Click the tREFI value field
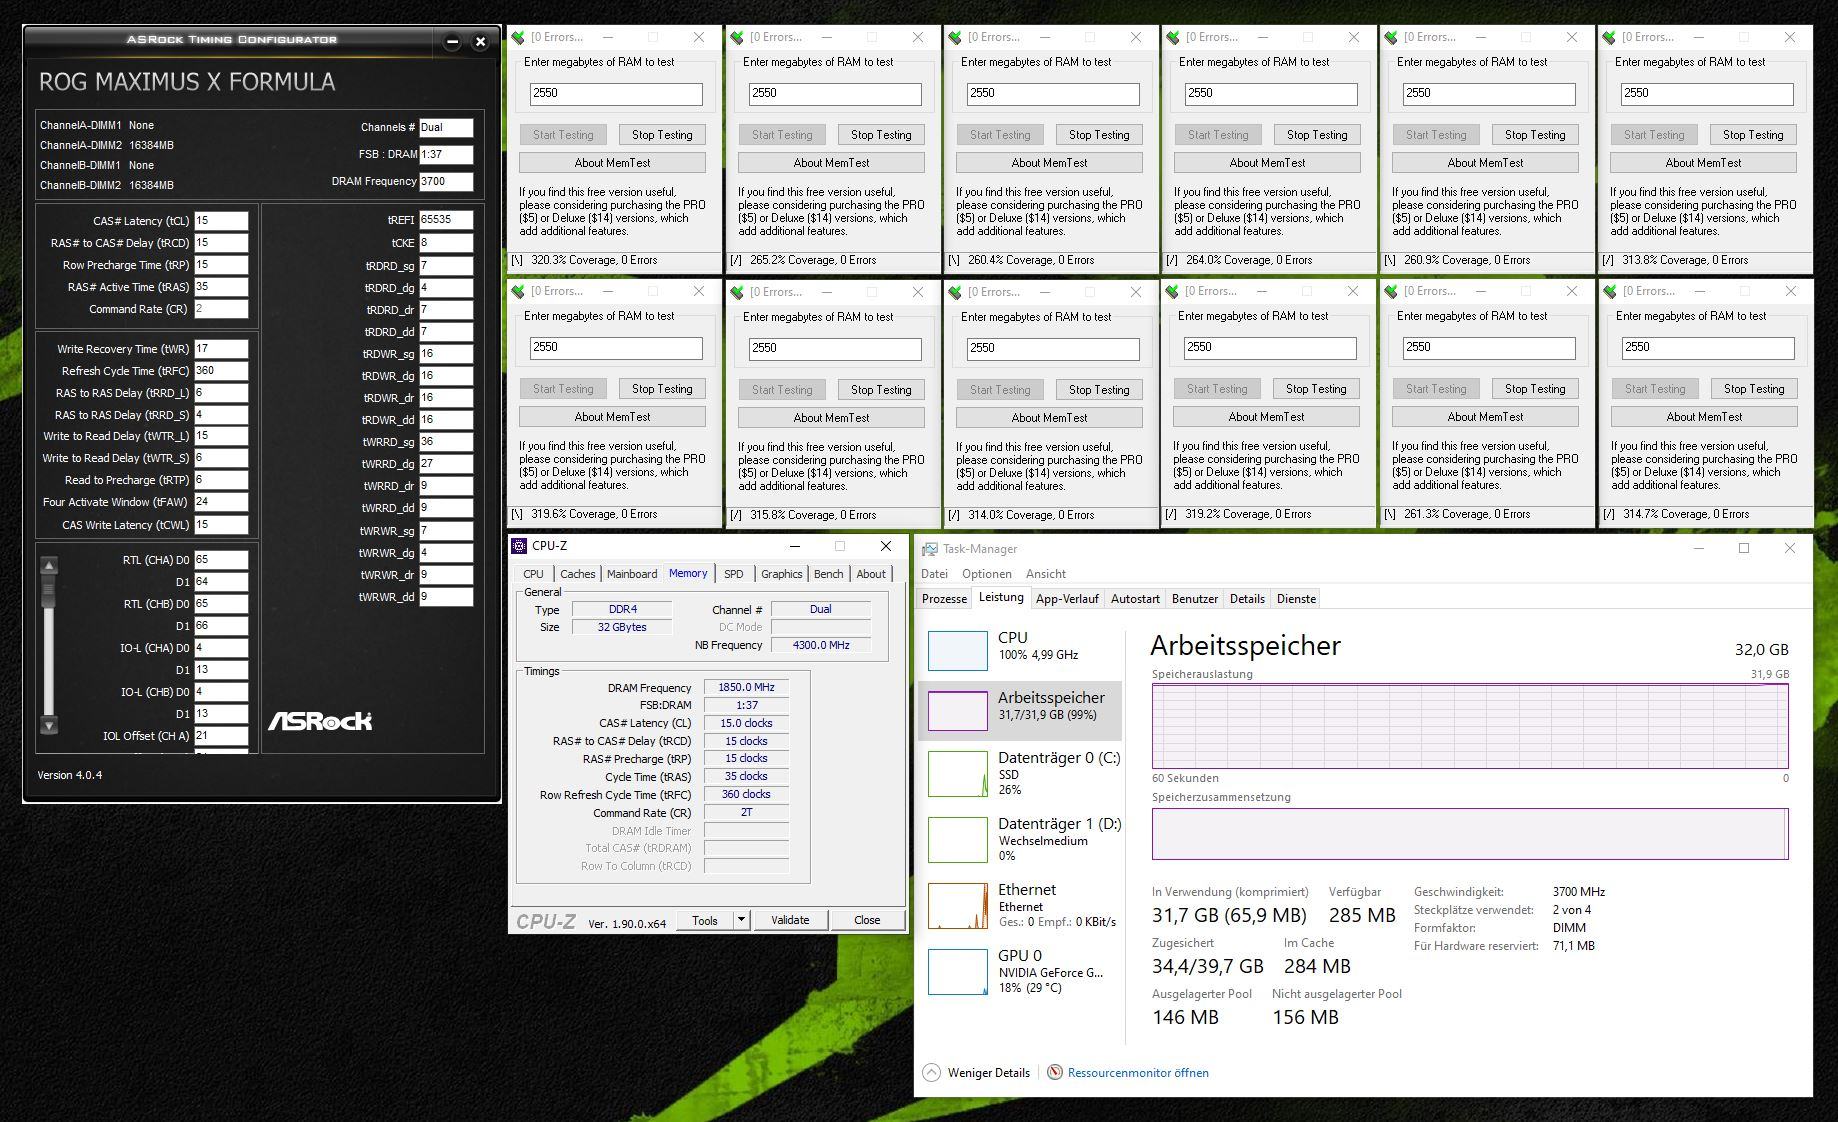This screenshot has height=1122, width=1838. tap(446, 220)
